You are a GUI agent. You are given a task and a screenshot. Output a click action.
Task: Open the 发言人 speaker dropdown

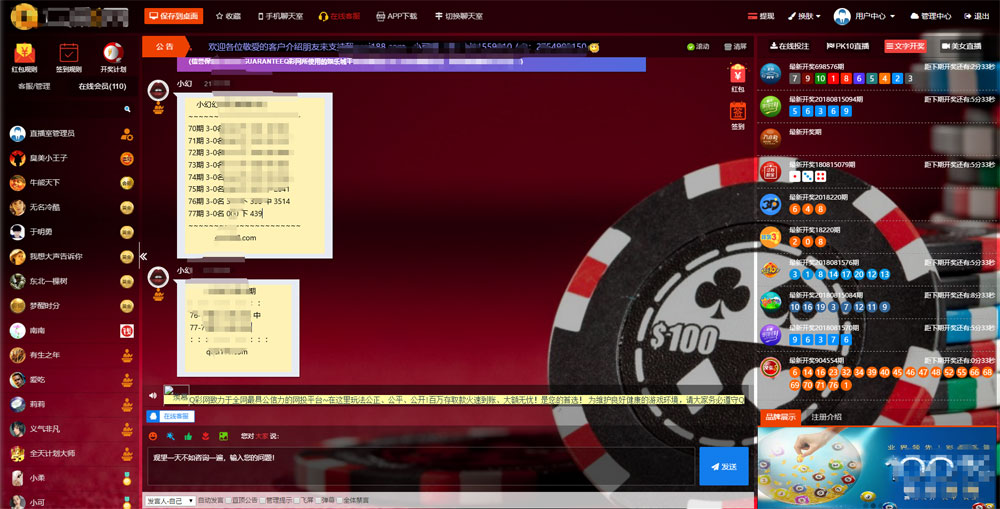166,500
